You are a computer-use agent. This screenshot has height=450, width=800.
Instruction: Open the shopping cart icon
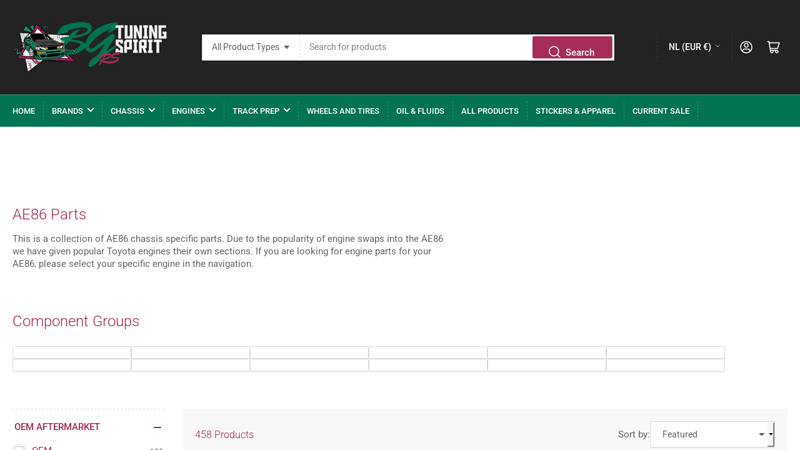(773, 47)
